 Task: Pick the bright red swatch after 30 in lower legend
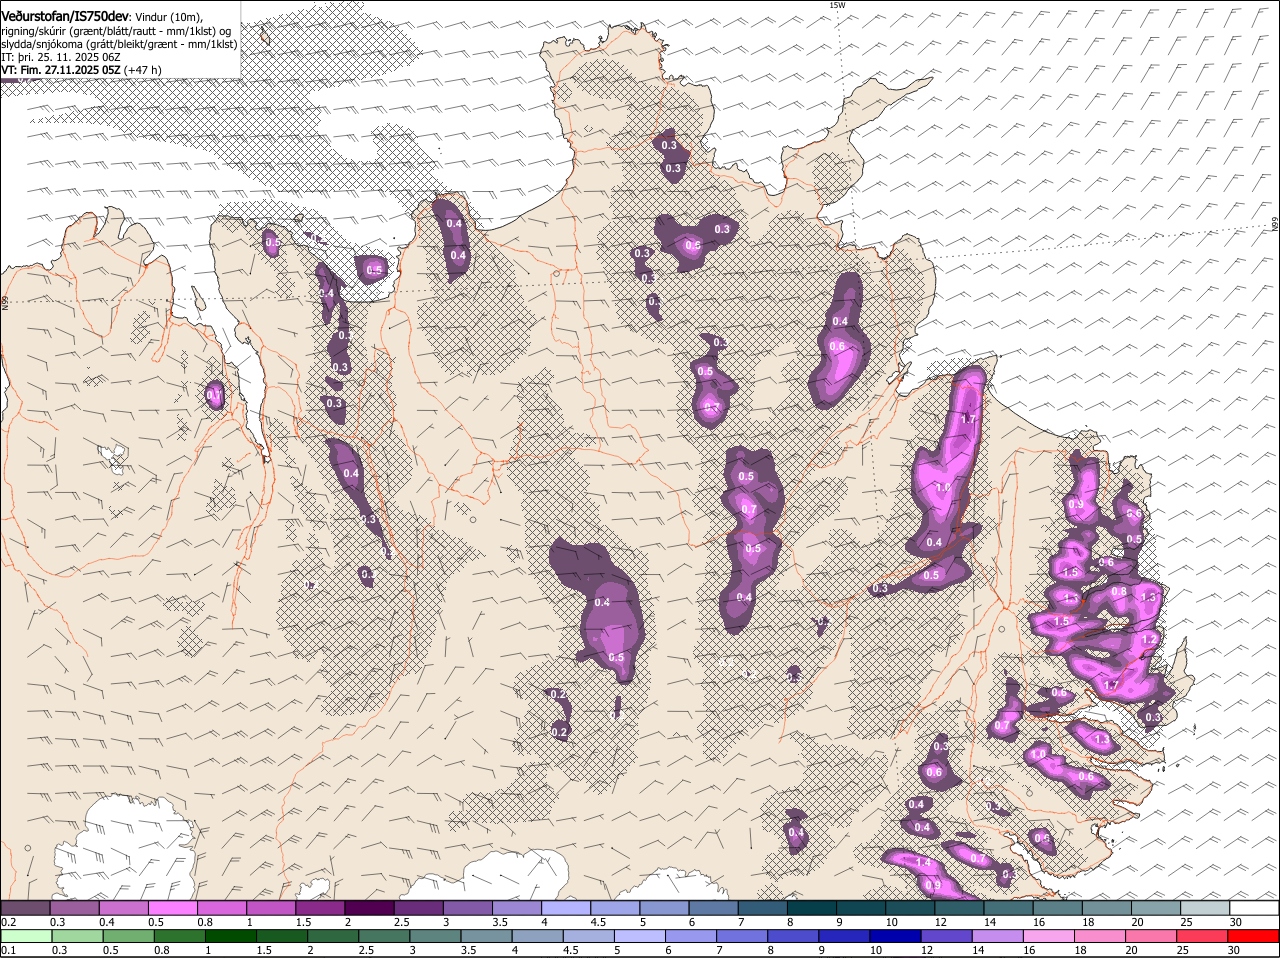(1254, 936)
